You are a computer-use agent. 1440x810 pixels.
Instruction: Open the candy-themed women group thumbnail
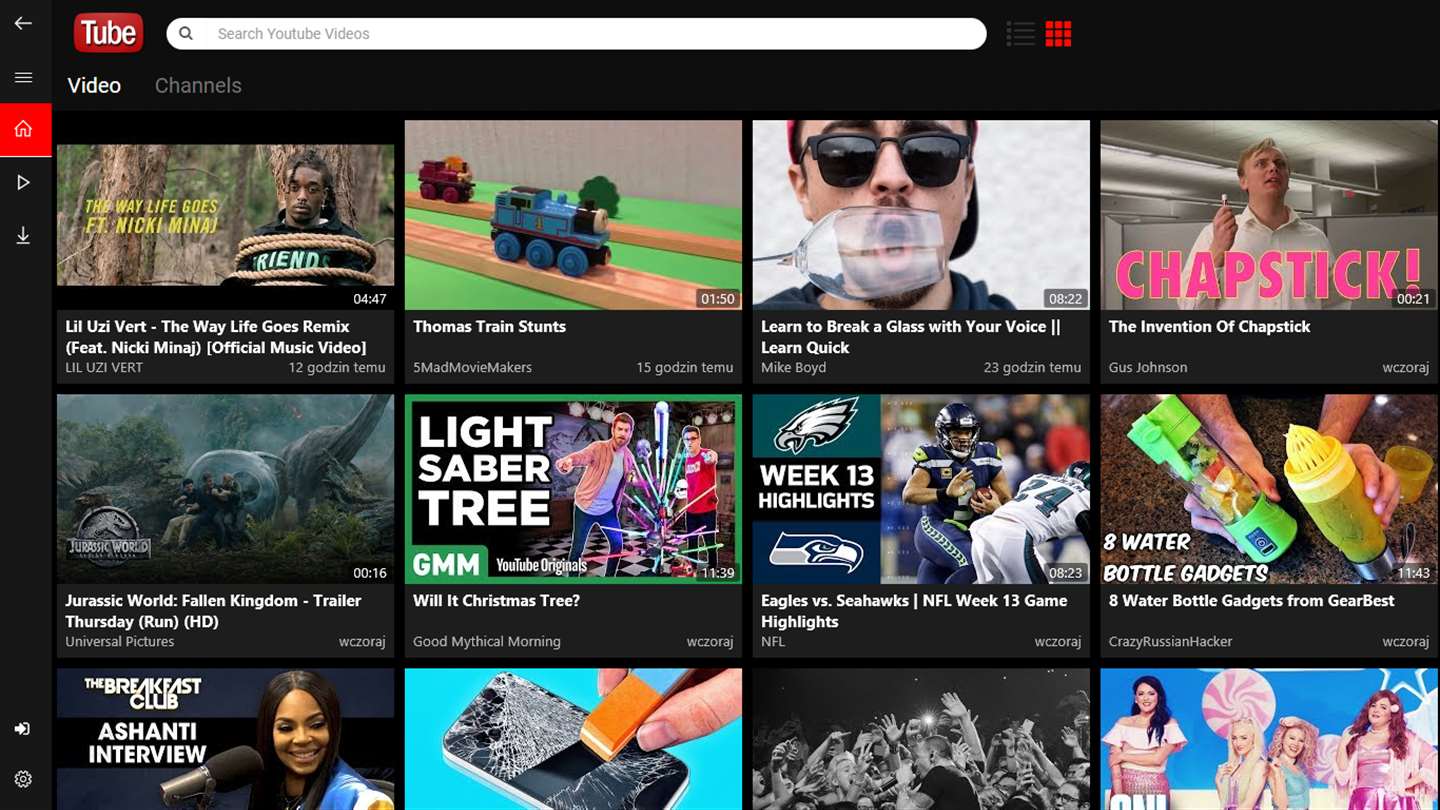[x=1269, y=739]
